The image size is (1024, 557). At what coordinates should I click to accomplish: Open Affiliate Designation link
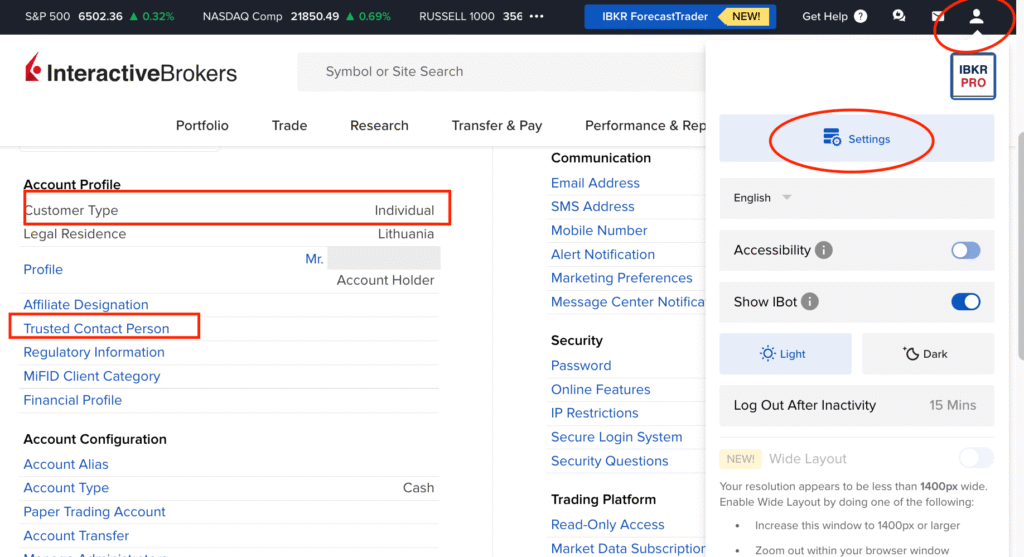point(86,304)
